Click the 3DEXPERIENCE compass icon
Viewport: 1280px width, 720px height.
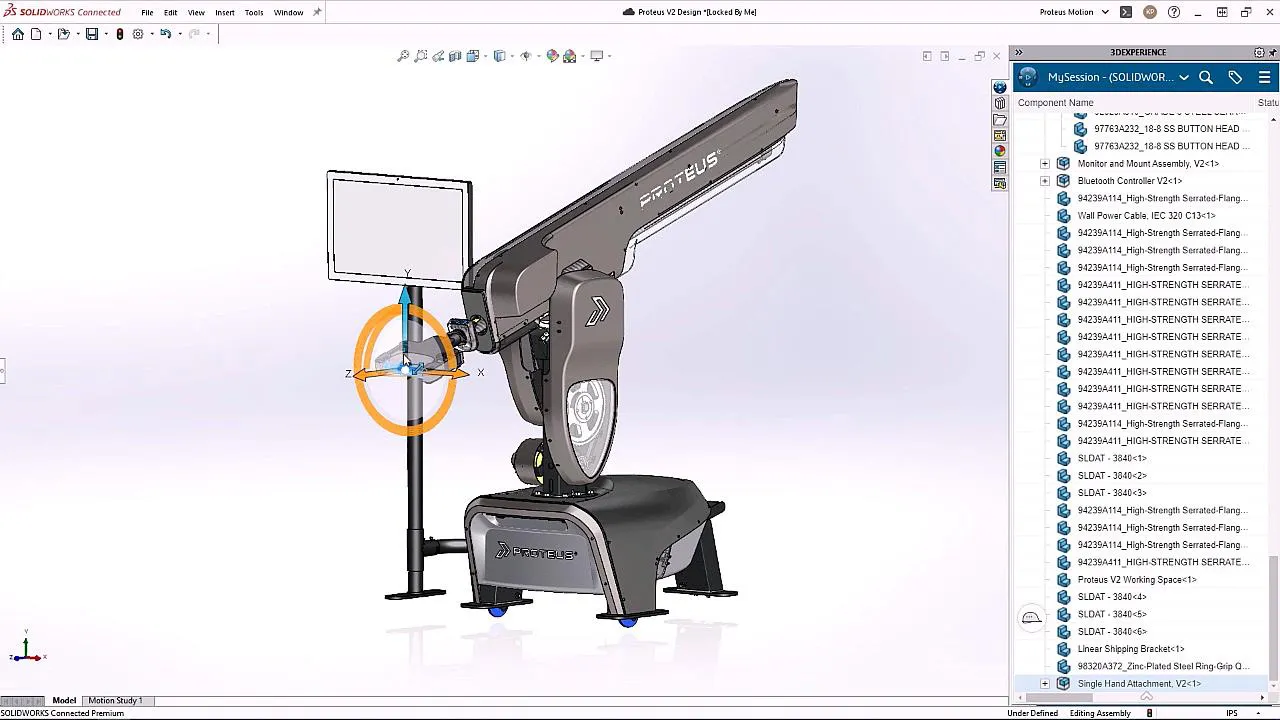coord(1028,77)
